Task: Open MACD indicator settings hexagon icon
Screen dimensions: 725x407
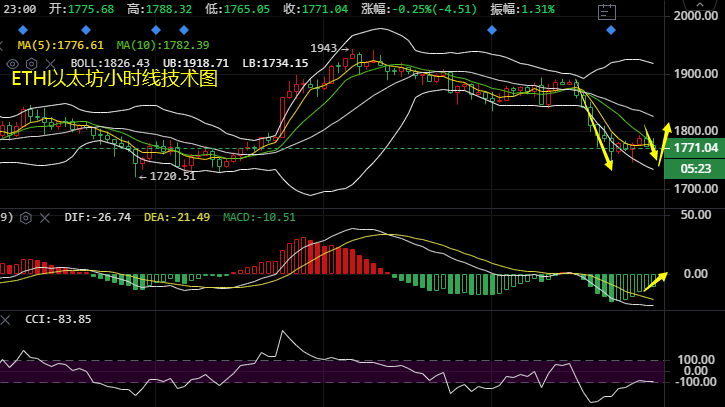Action: coord(27,217)
